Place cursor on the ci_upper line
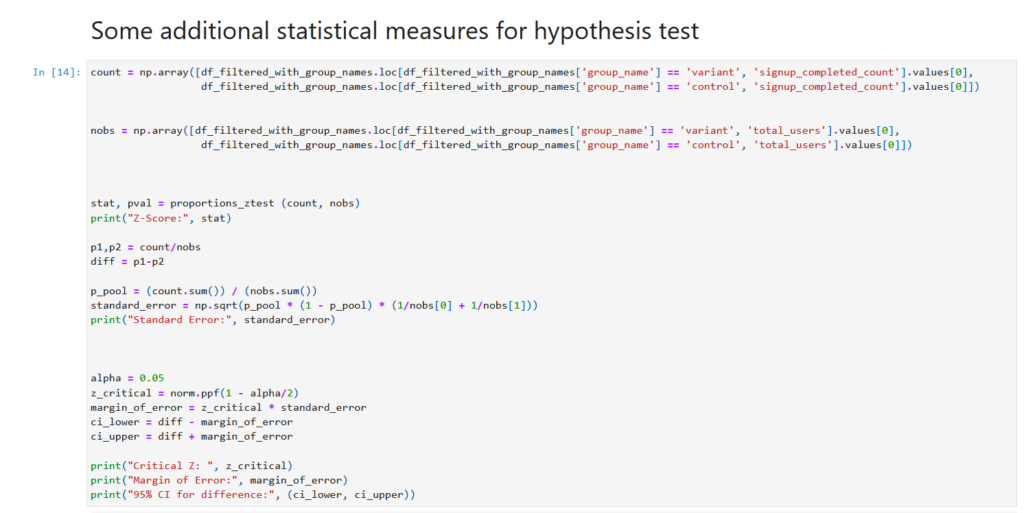This screenshot has height=513, width=1024. tap(191, 436)
